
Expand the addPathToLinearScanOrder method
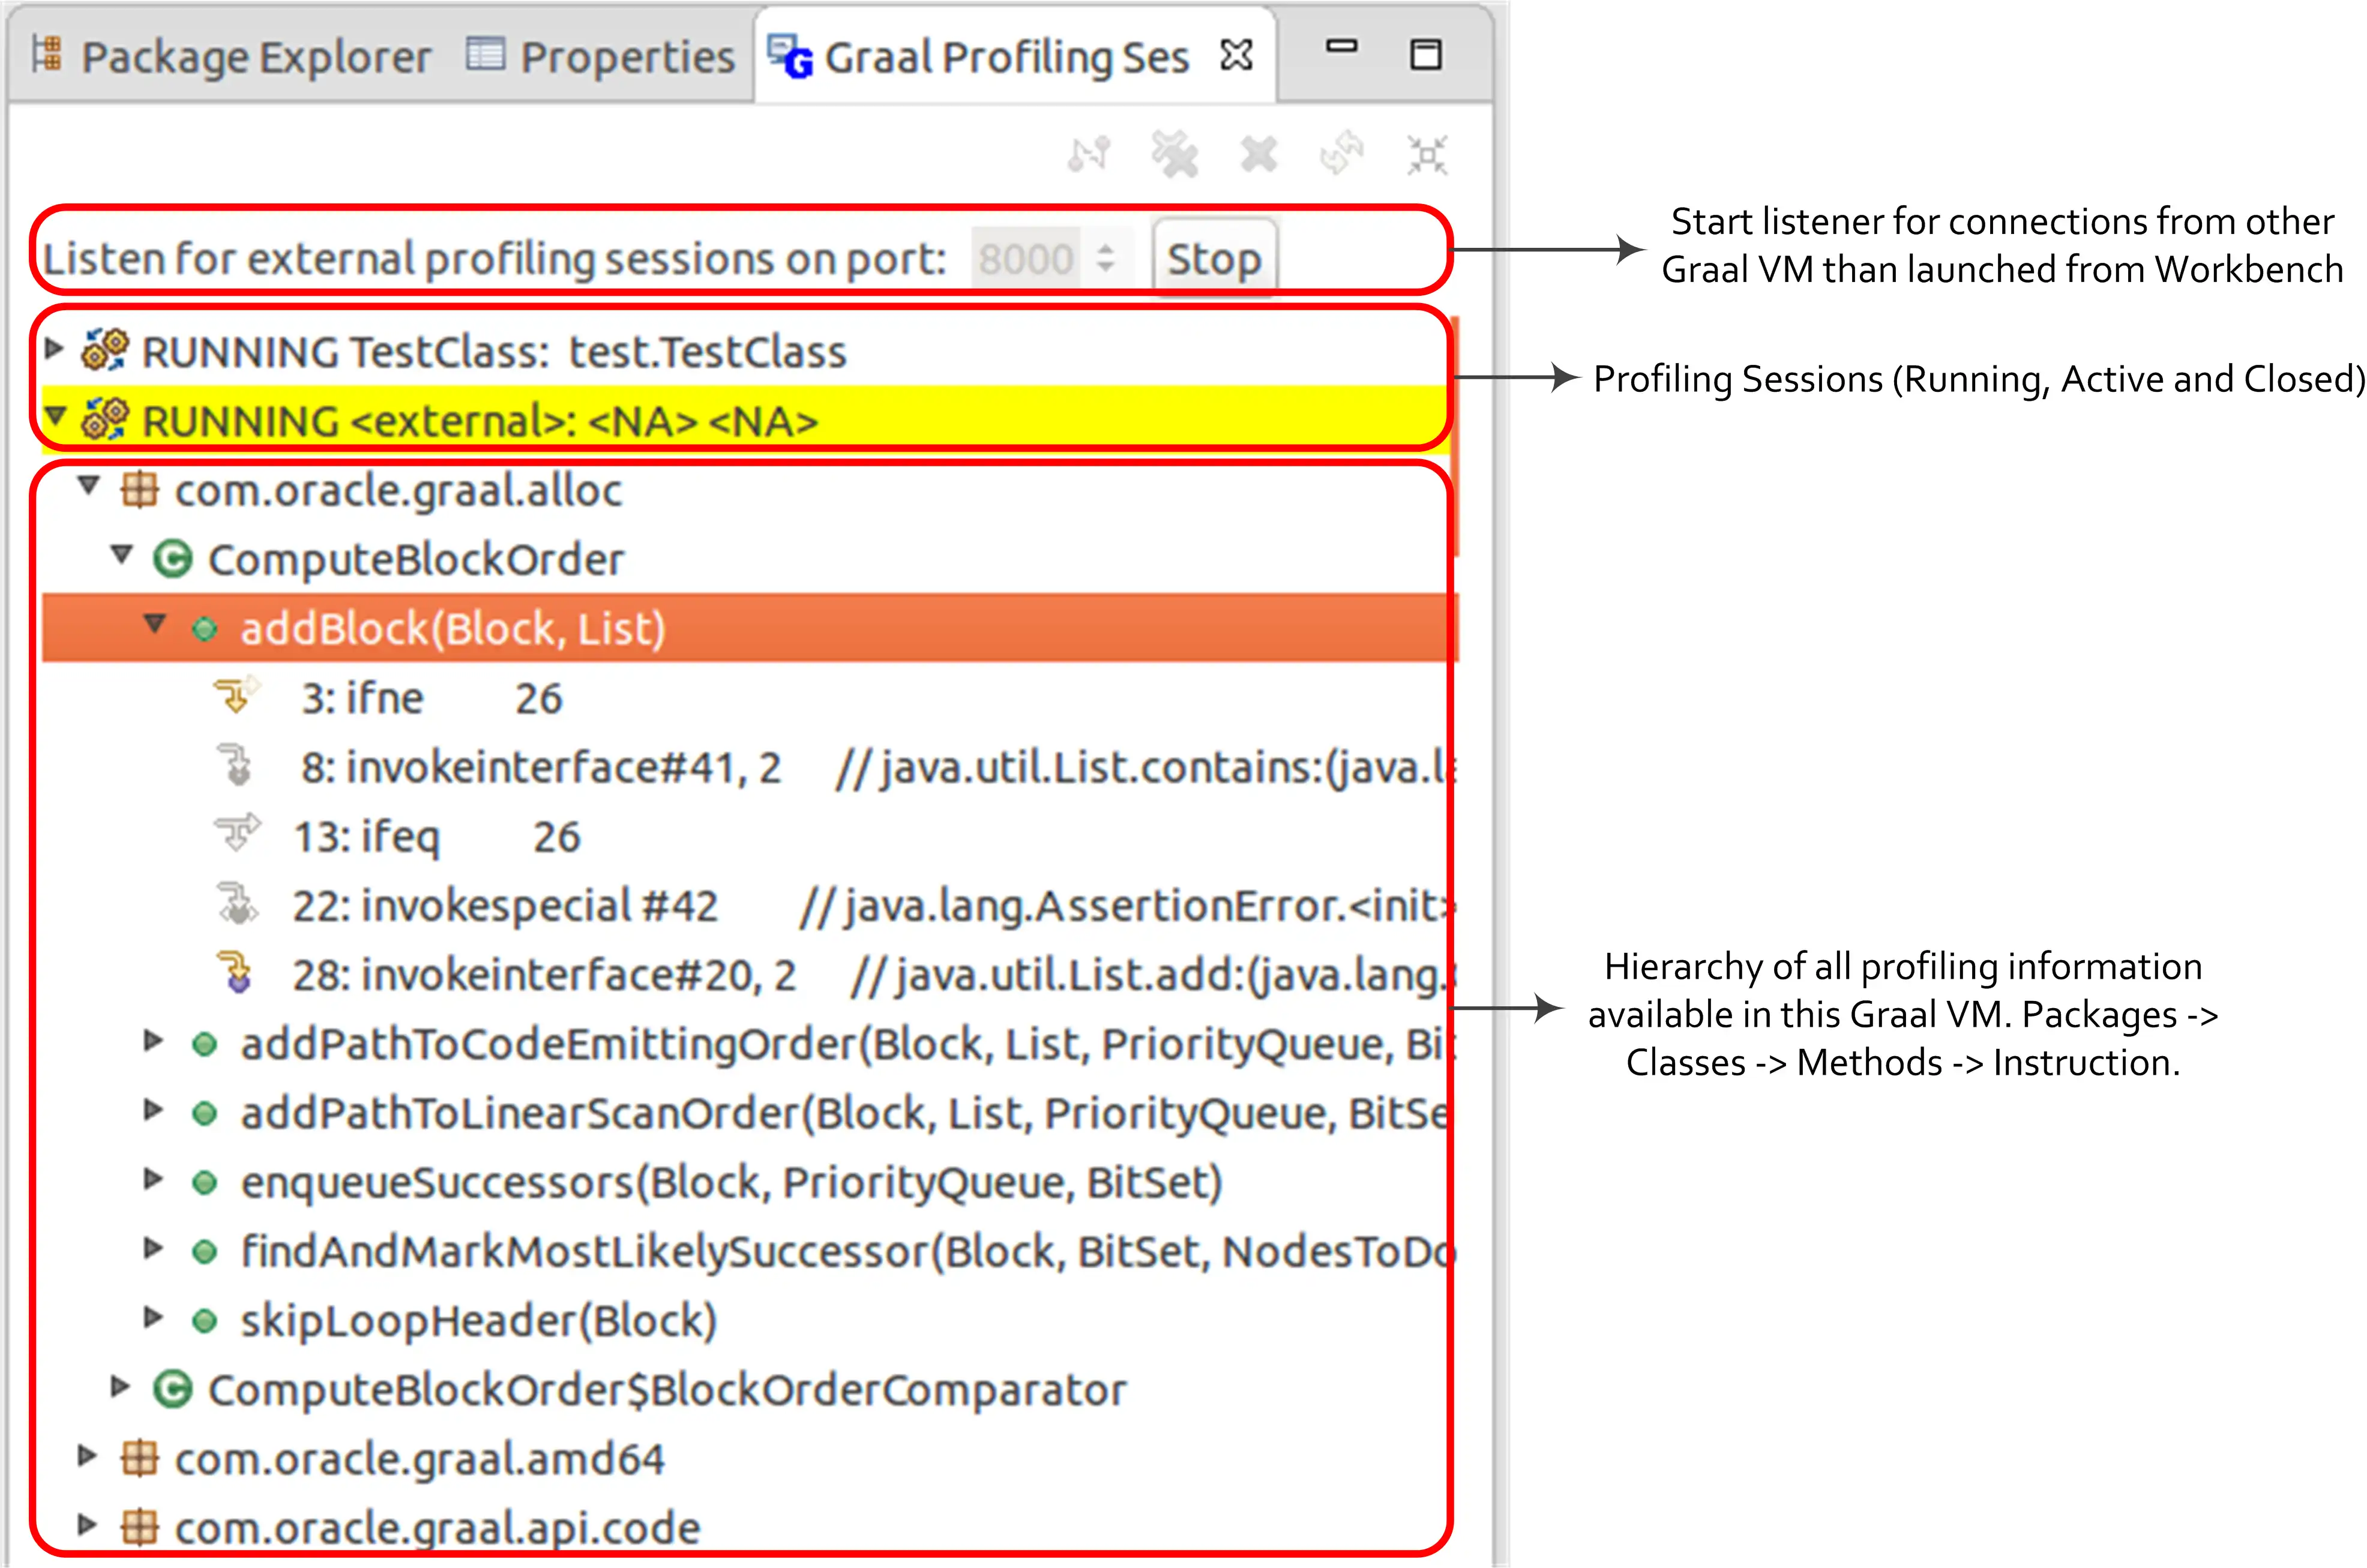pos(153,1109)
